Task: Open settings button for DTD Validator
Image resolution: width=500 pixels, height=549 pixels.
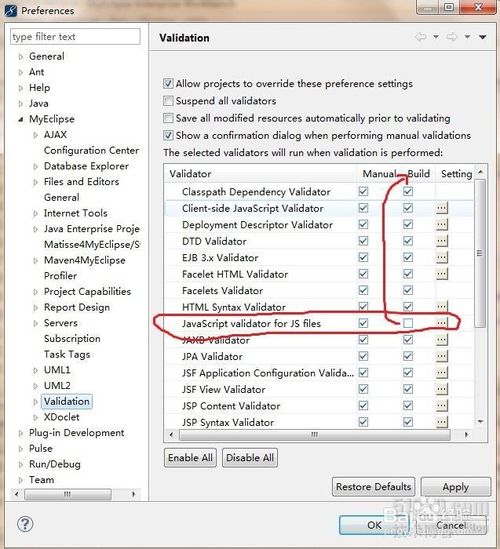Action: [x=442, y=241]
